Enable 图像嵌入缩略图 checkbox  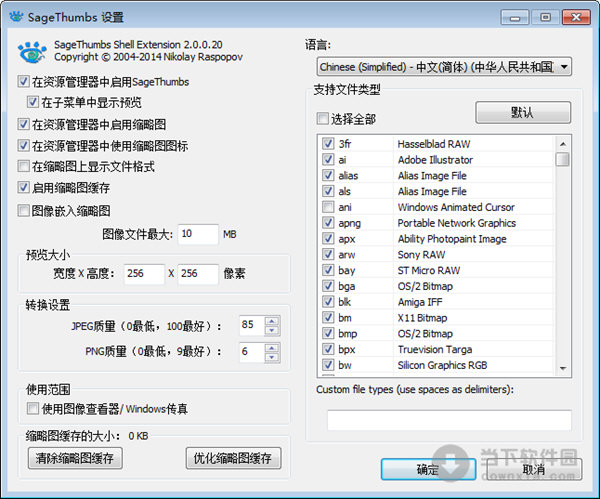coord(23,210)
